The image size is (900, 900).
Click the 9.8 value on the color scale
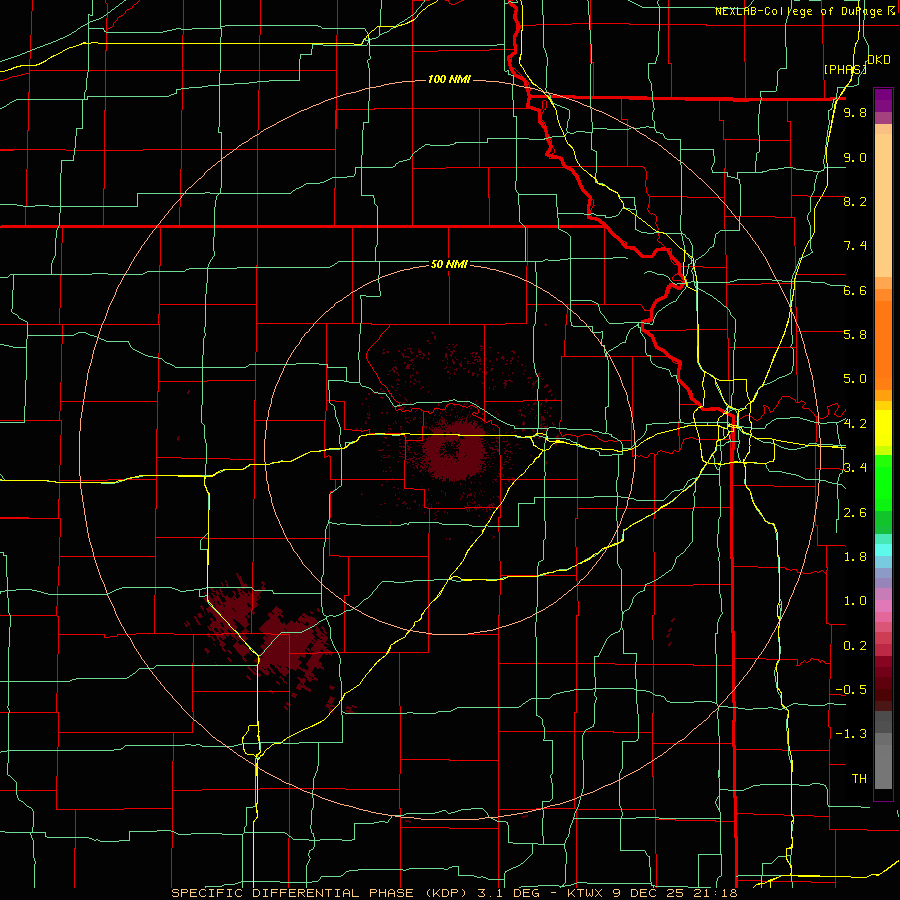(855, 112)
